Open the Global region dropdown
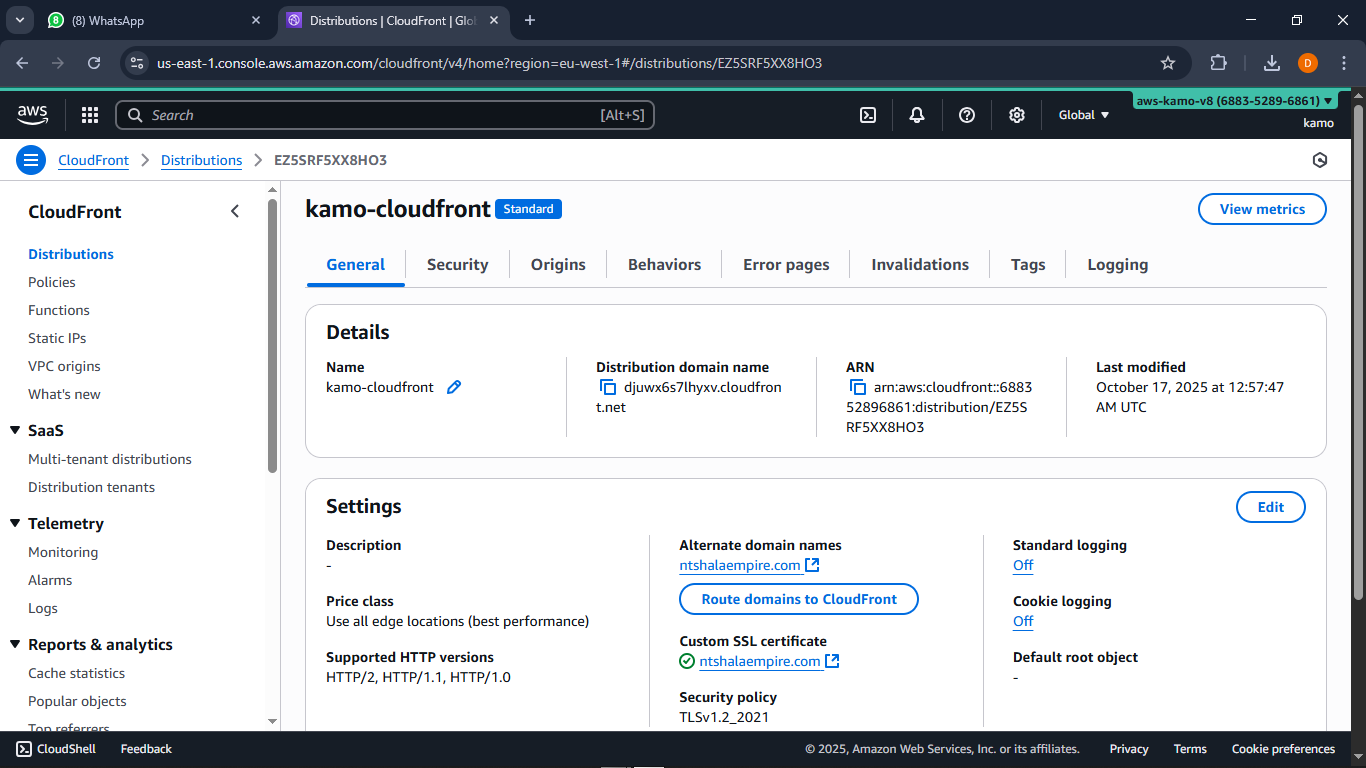The image size is (1366, 768). [x=1083, y=115]
